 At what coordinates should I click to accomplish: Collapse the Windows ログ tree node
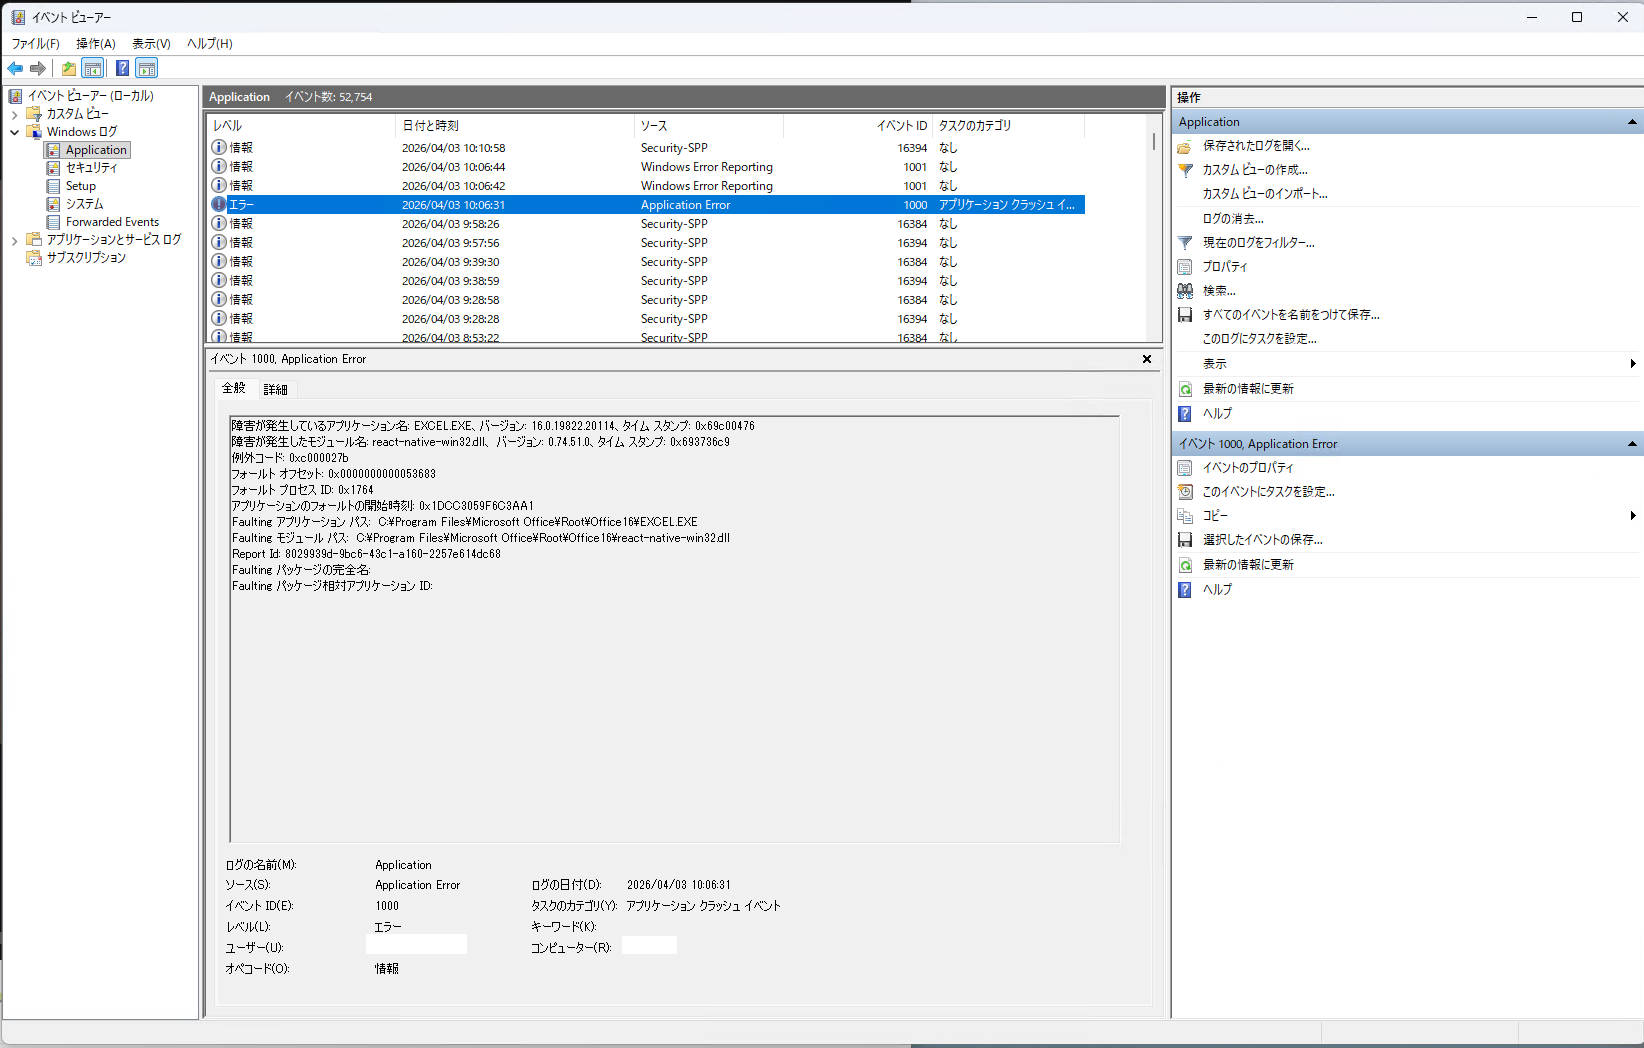click(x=15, y=132)
